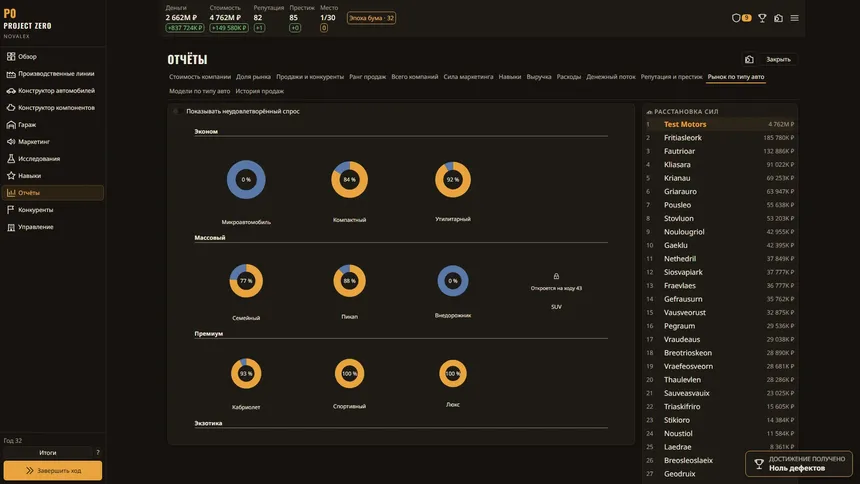
Task: Click the Микроавтомобиль 0% donut chart
Action: coord(246,179)
